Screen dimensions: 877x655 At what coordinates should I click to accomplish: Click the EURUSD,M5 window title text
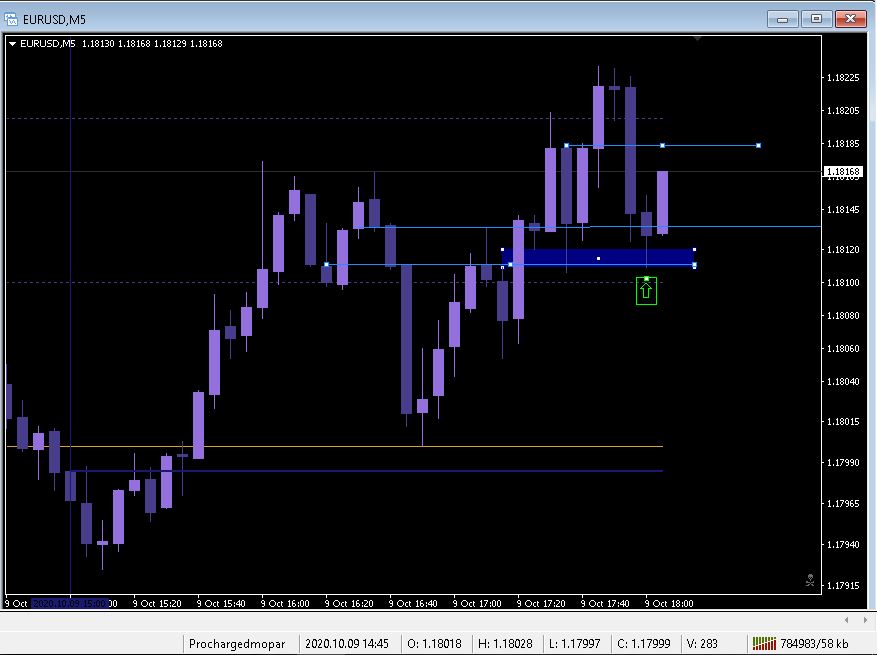[54, 20]
